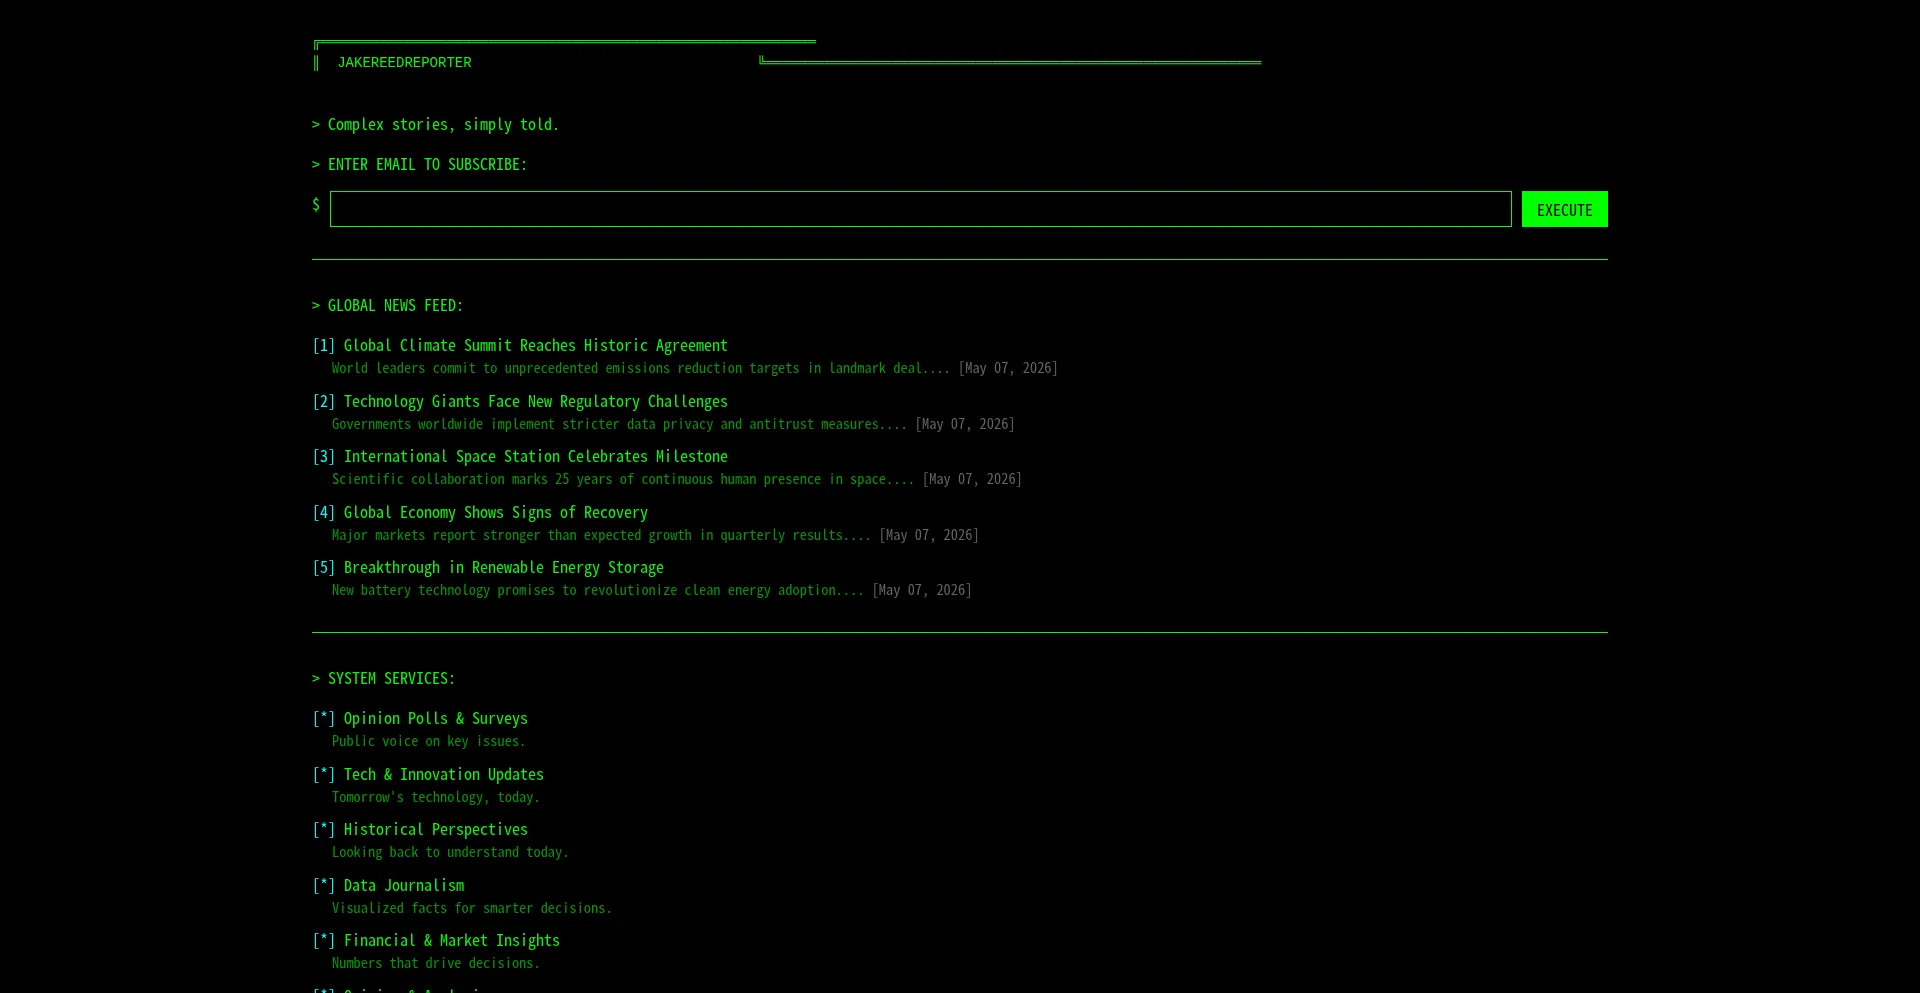Open Tech & Innovation Updates service
The width and height of the screenshot is (1920, 993).
pos(443,774)
